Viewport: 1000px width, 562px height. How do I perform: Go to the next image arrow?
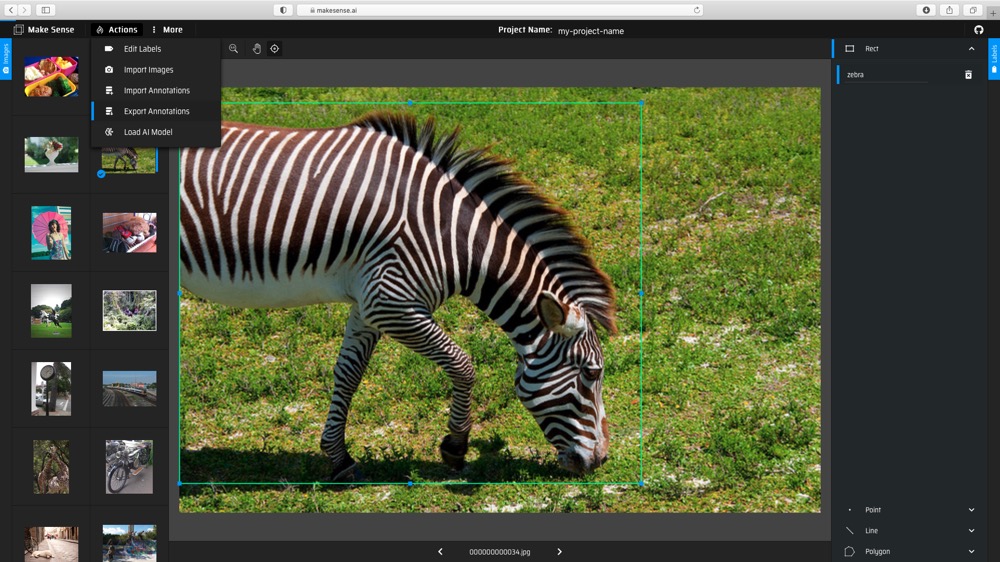559,552
